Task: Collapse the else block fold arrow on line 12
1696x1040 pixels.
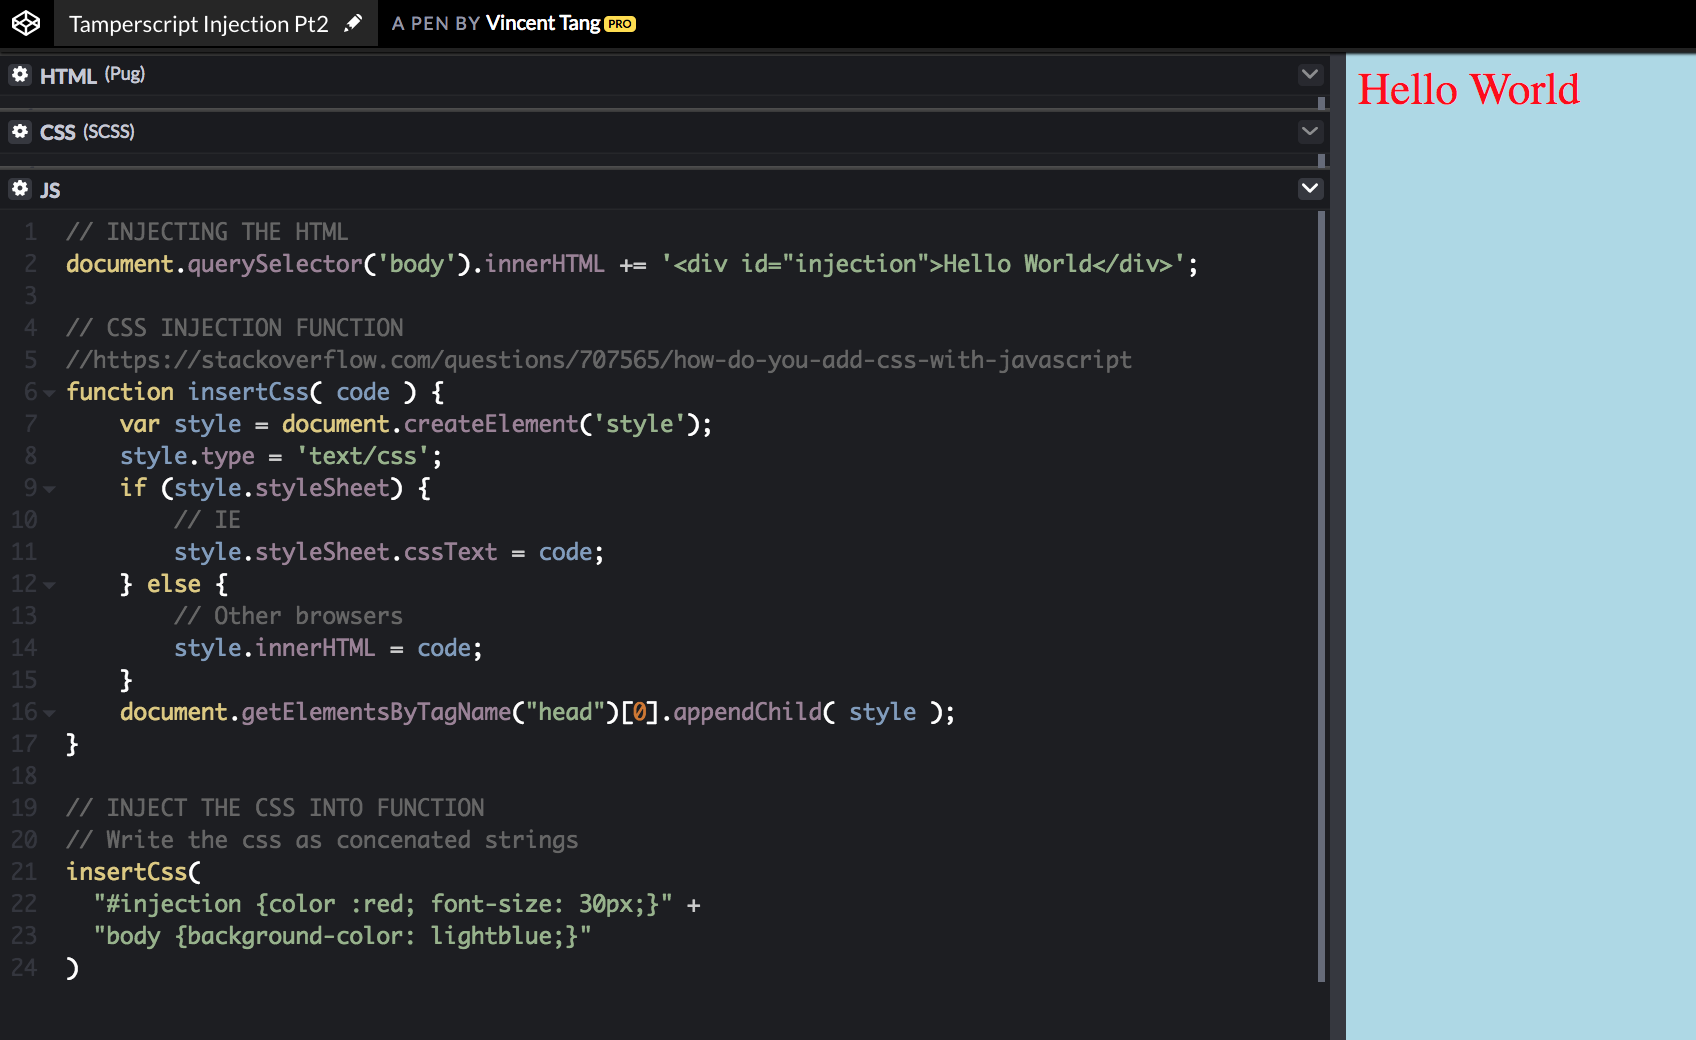Action: 49,585
